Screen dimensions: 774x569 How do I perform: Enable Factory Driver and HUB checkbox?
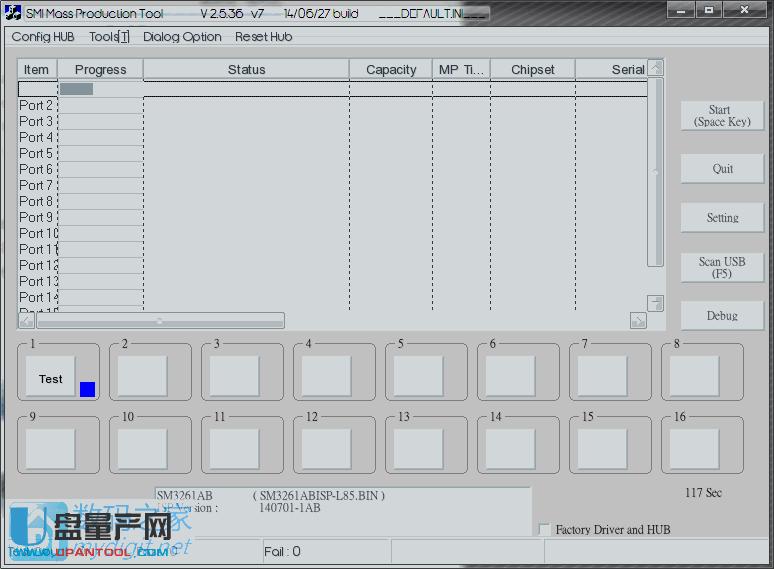(544, 529)
